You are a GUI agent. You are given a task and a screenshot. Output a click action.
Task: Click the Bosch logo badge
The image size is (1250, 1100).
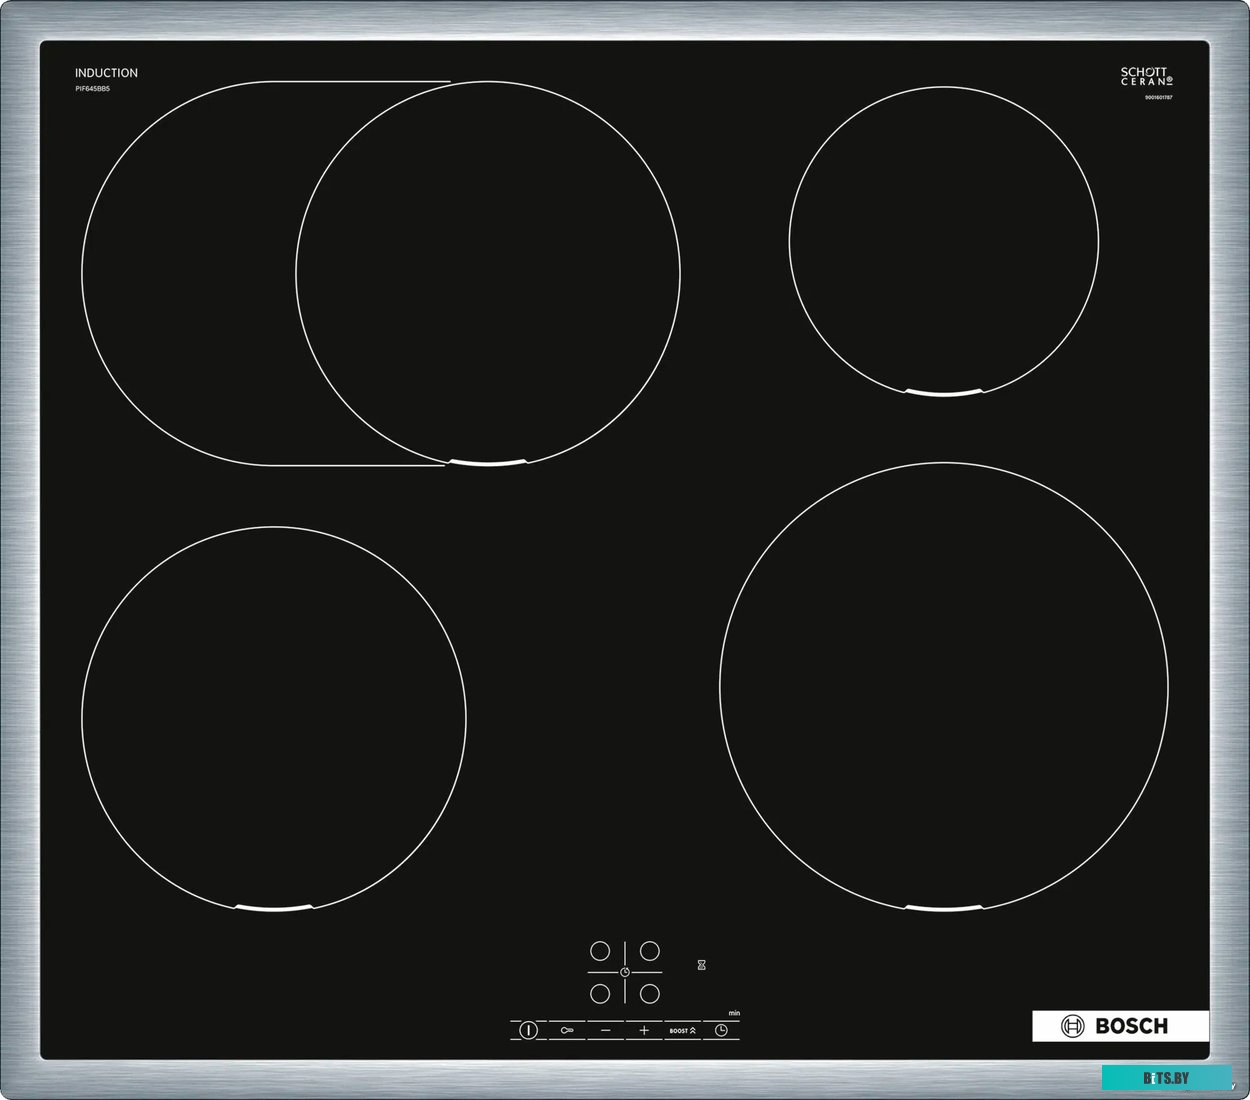[x=1119, y=1026]
